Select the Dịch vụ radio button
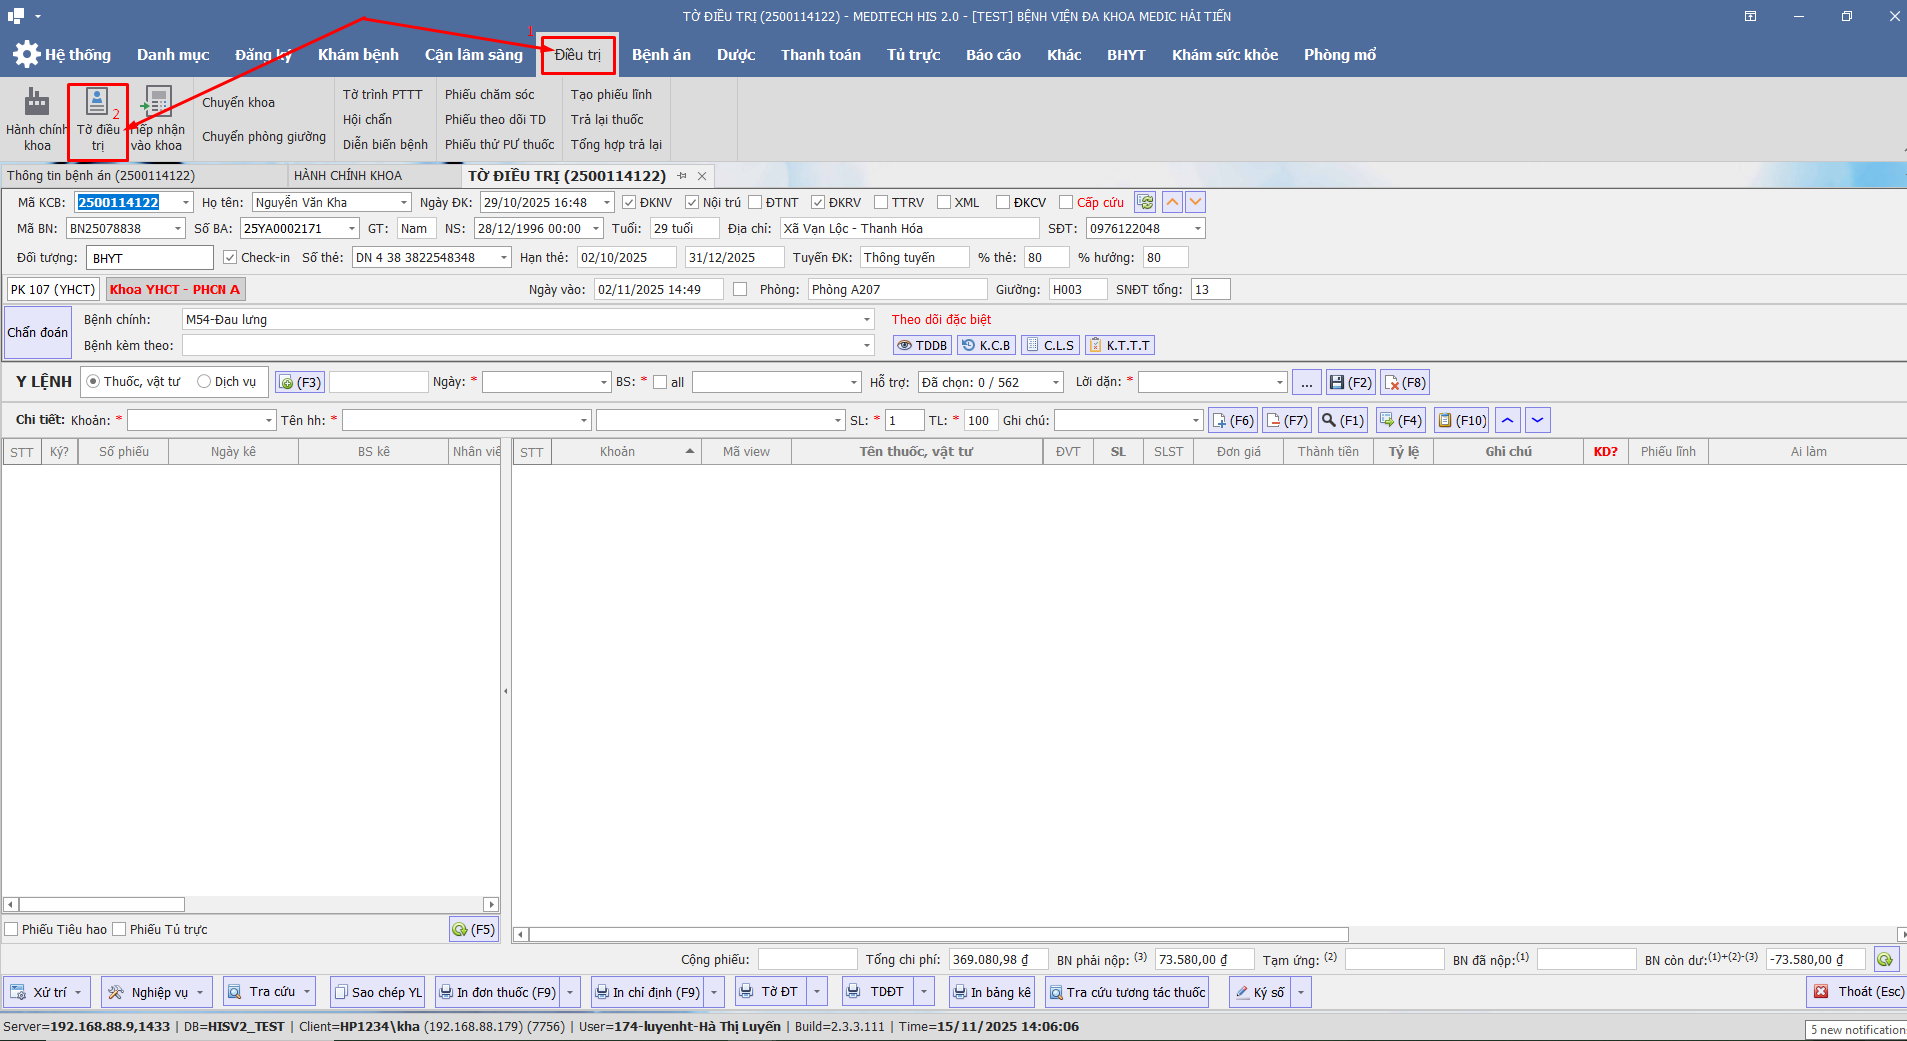The image size is (1907, 1041). [204, 382]
